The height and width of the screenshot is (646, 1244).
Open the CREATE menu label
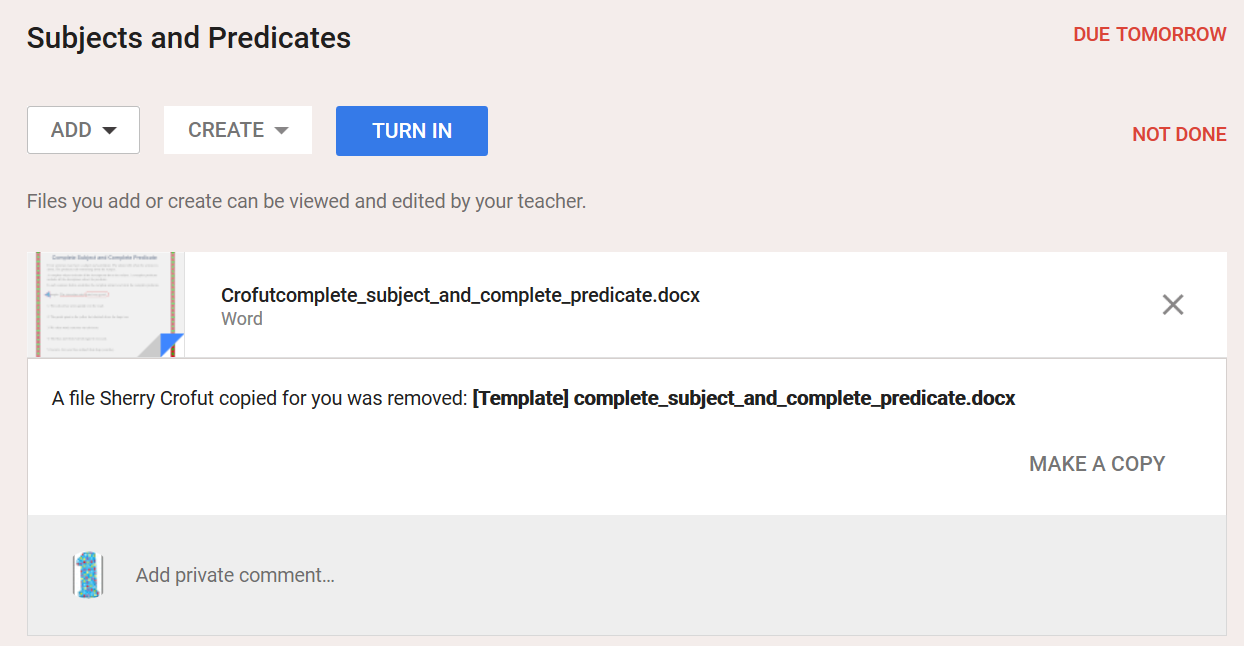point(226,130)
